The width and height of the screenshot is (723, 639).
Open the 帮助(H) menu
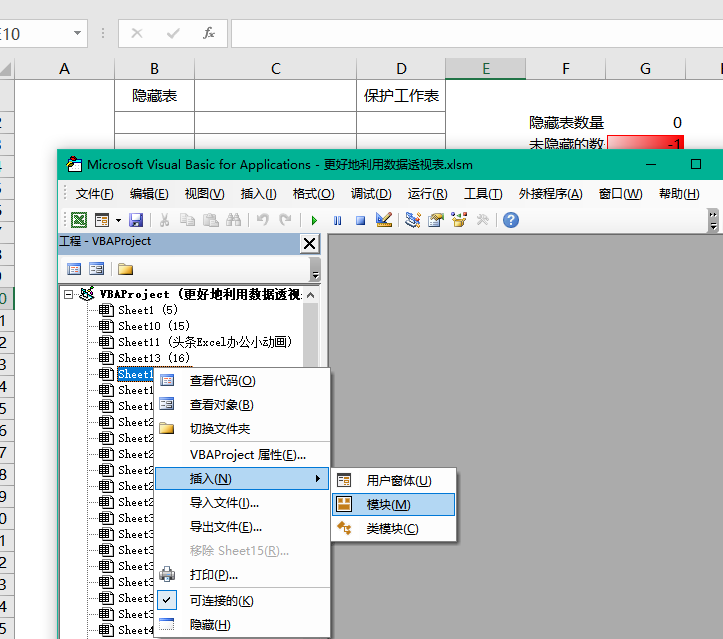click(x=679, y=194)
